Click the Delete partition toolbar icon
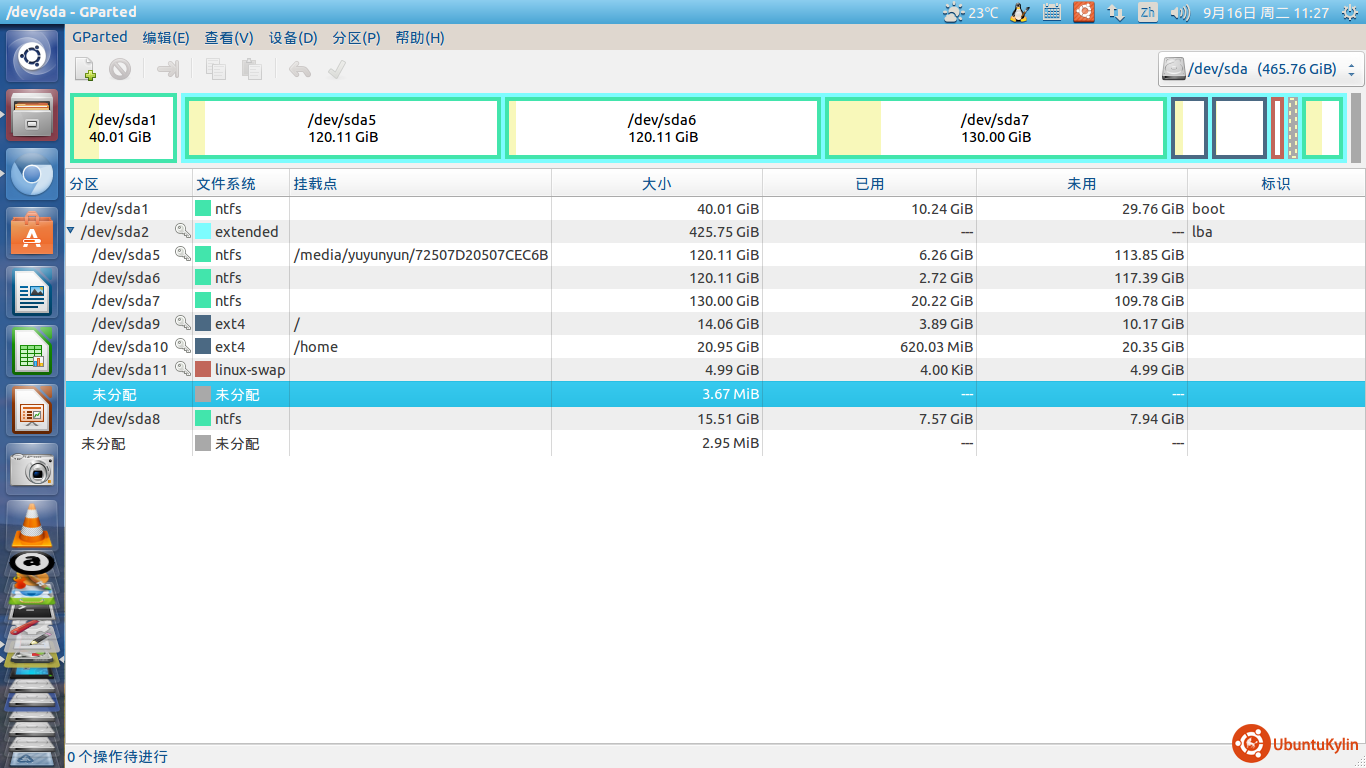Image resolution: width=1366 pixels, height=768 pixels. pyautogui.click(x=120, y=69)
